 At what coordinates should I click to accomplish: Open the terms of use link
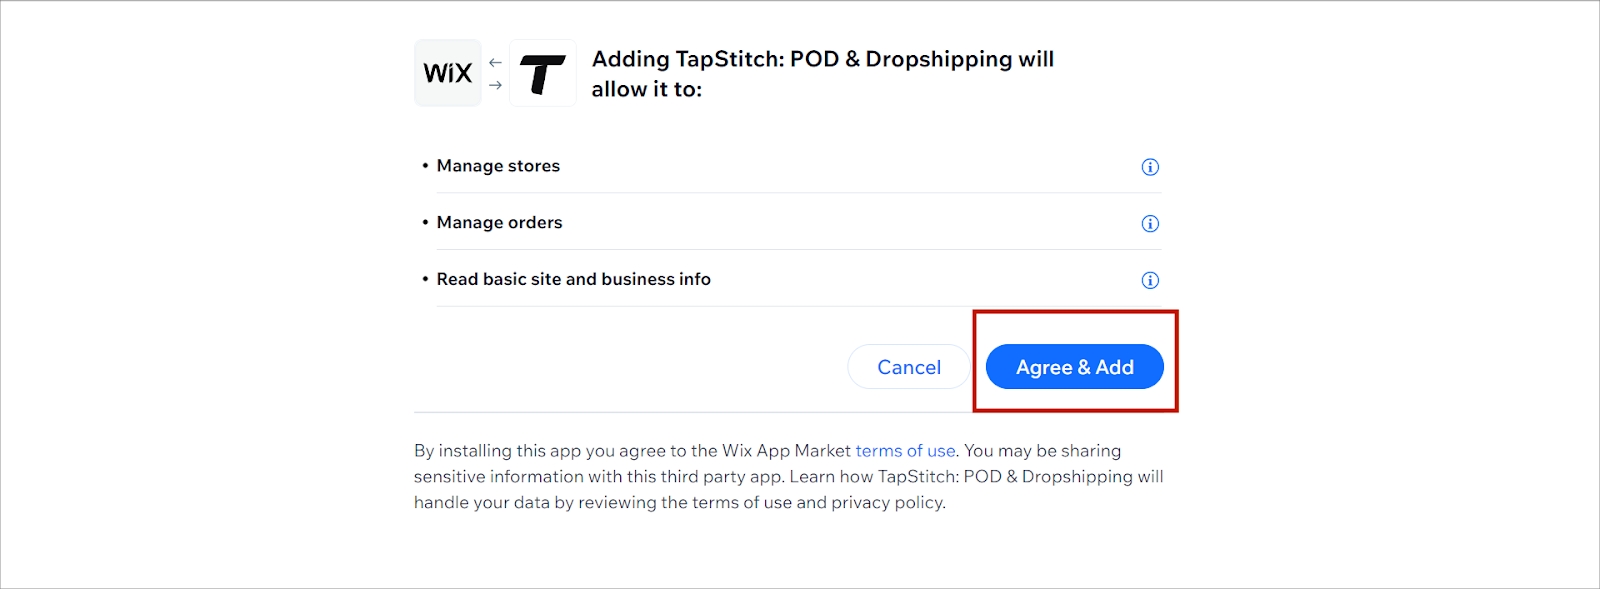coord(905,451)
